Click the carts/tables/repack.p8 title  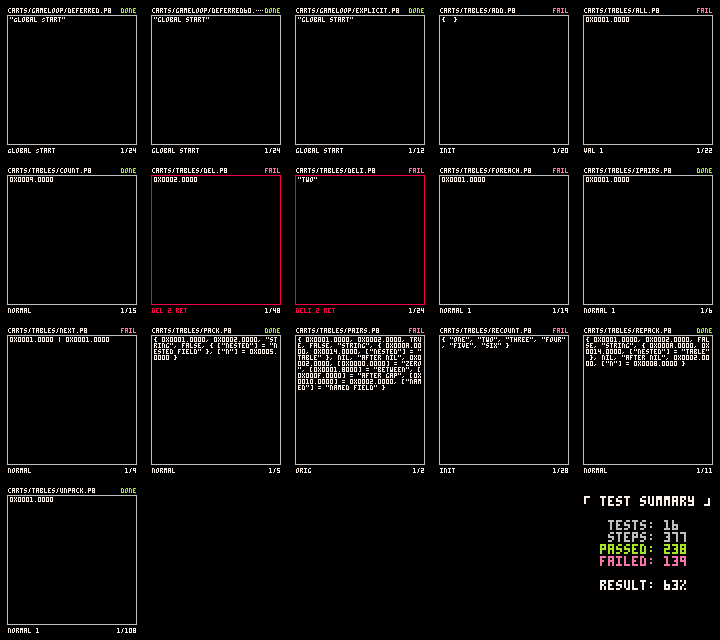(x=627, y=331)
